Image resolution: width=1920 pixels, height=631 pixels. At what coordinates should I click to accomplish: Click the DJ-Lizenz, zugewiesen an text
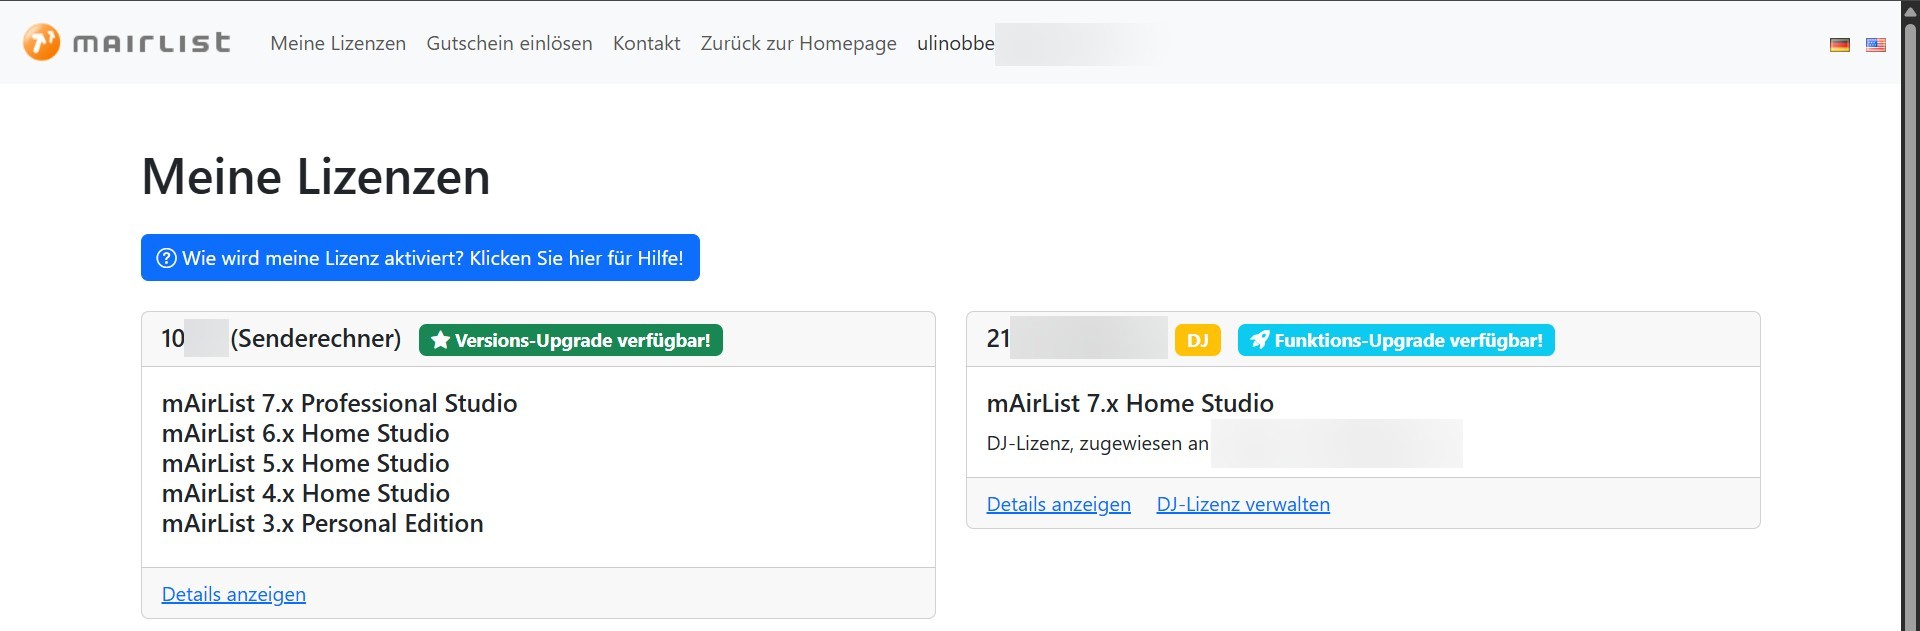point(1098,444)
